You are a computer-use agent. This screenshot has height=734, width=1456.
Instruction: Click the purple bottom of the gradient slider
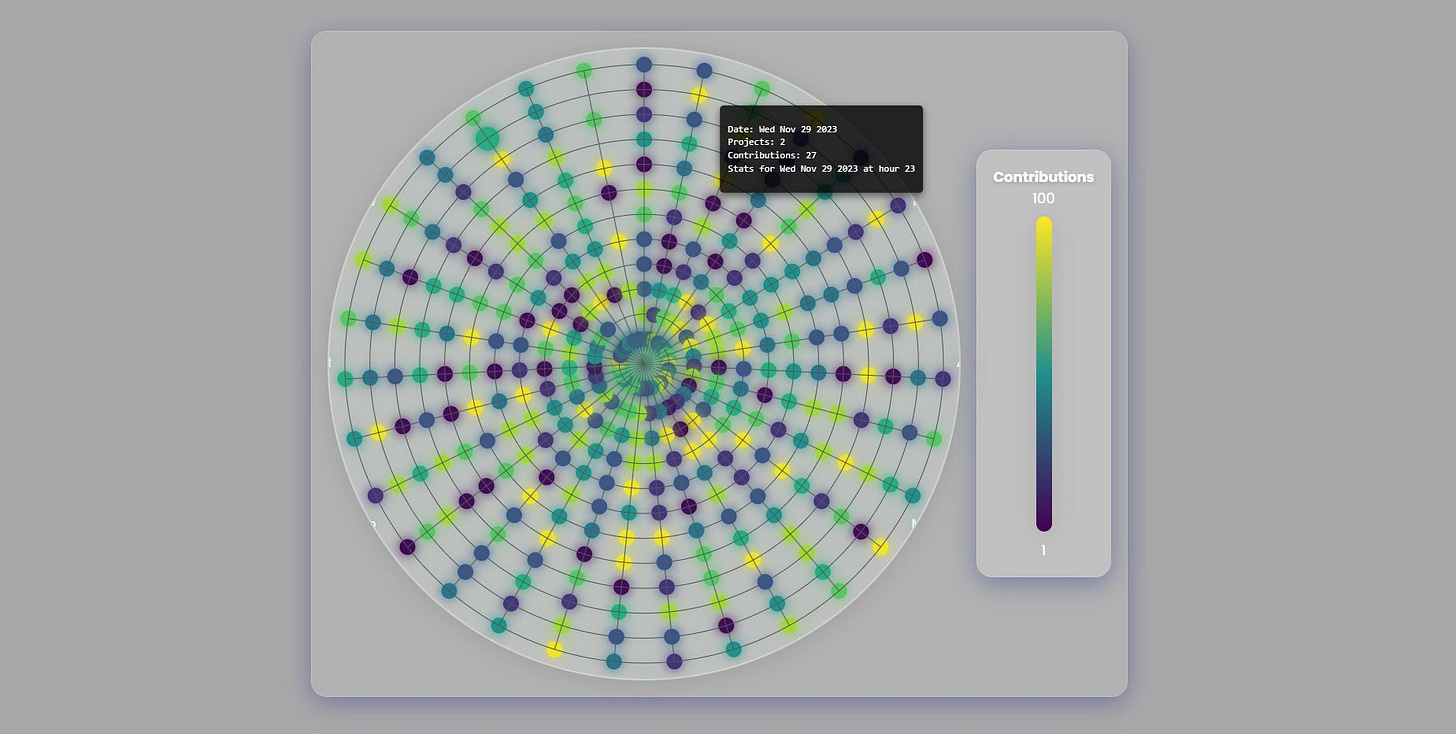(x=1044, y=523)
